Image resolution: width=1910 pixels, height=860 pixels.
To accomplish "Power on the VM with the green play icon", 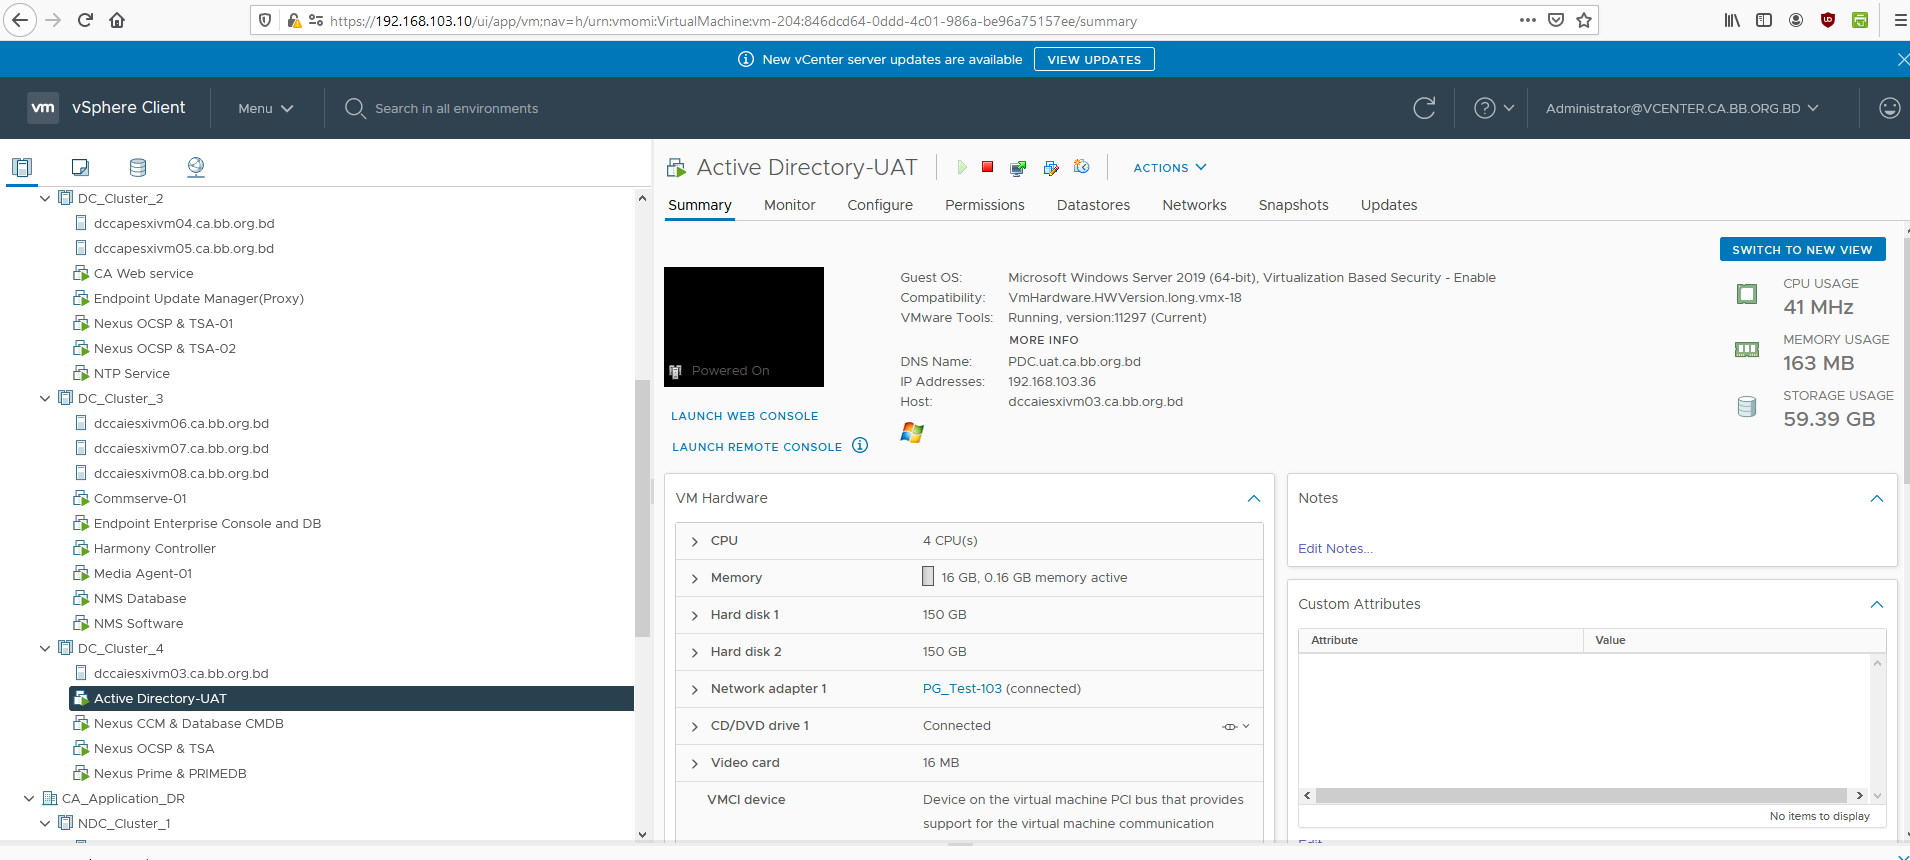I will [x=961, y=167].
